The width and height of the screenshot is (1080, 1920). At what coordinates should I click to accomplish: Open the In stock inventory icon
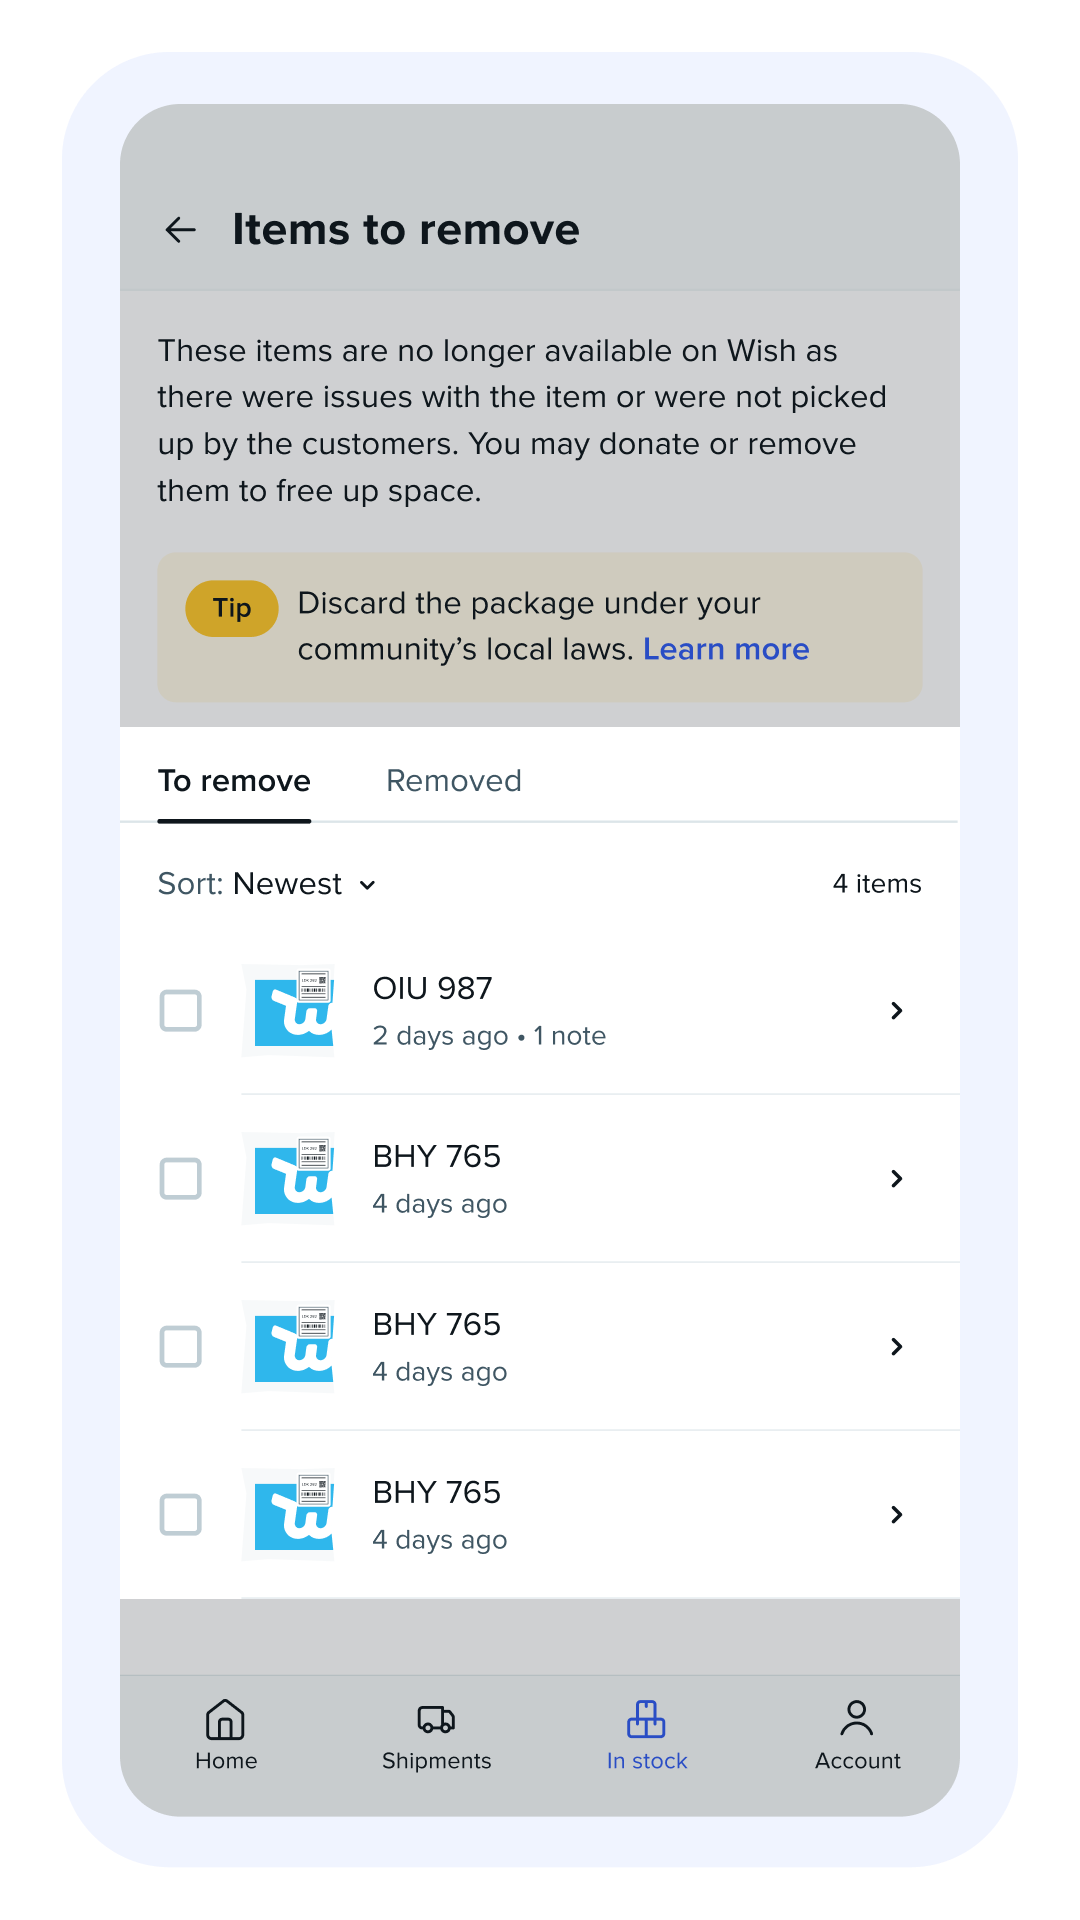(x=646, y=1714)
